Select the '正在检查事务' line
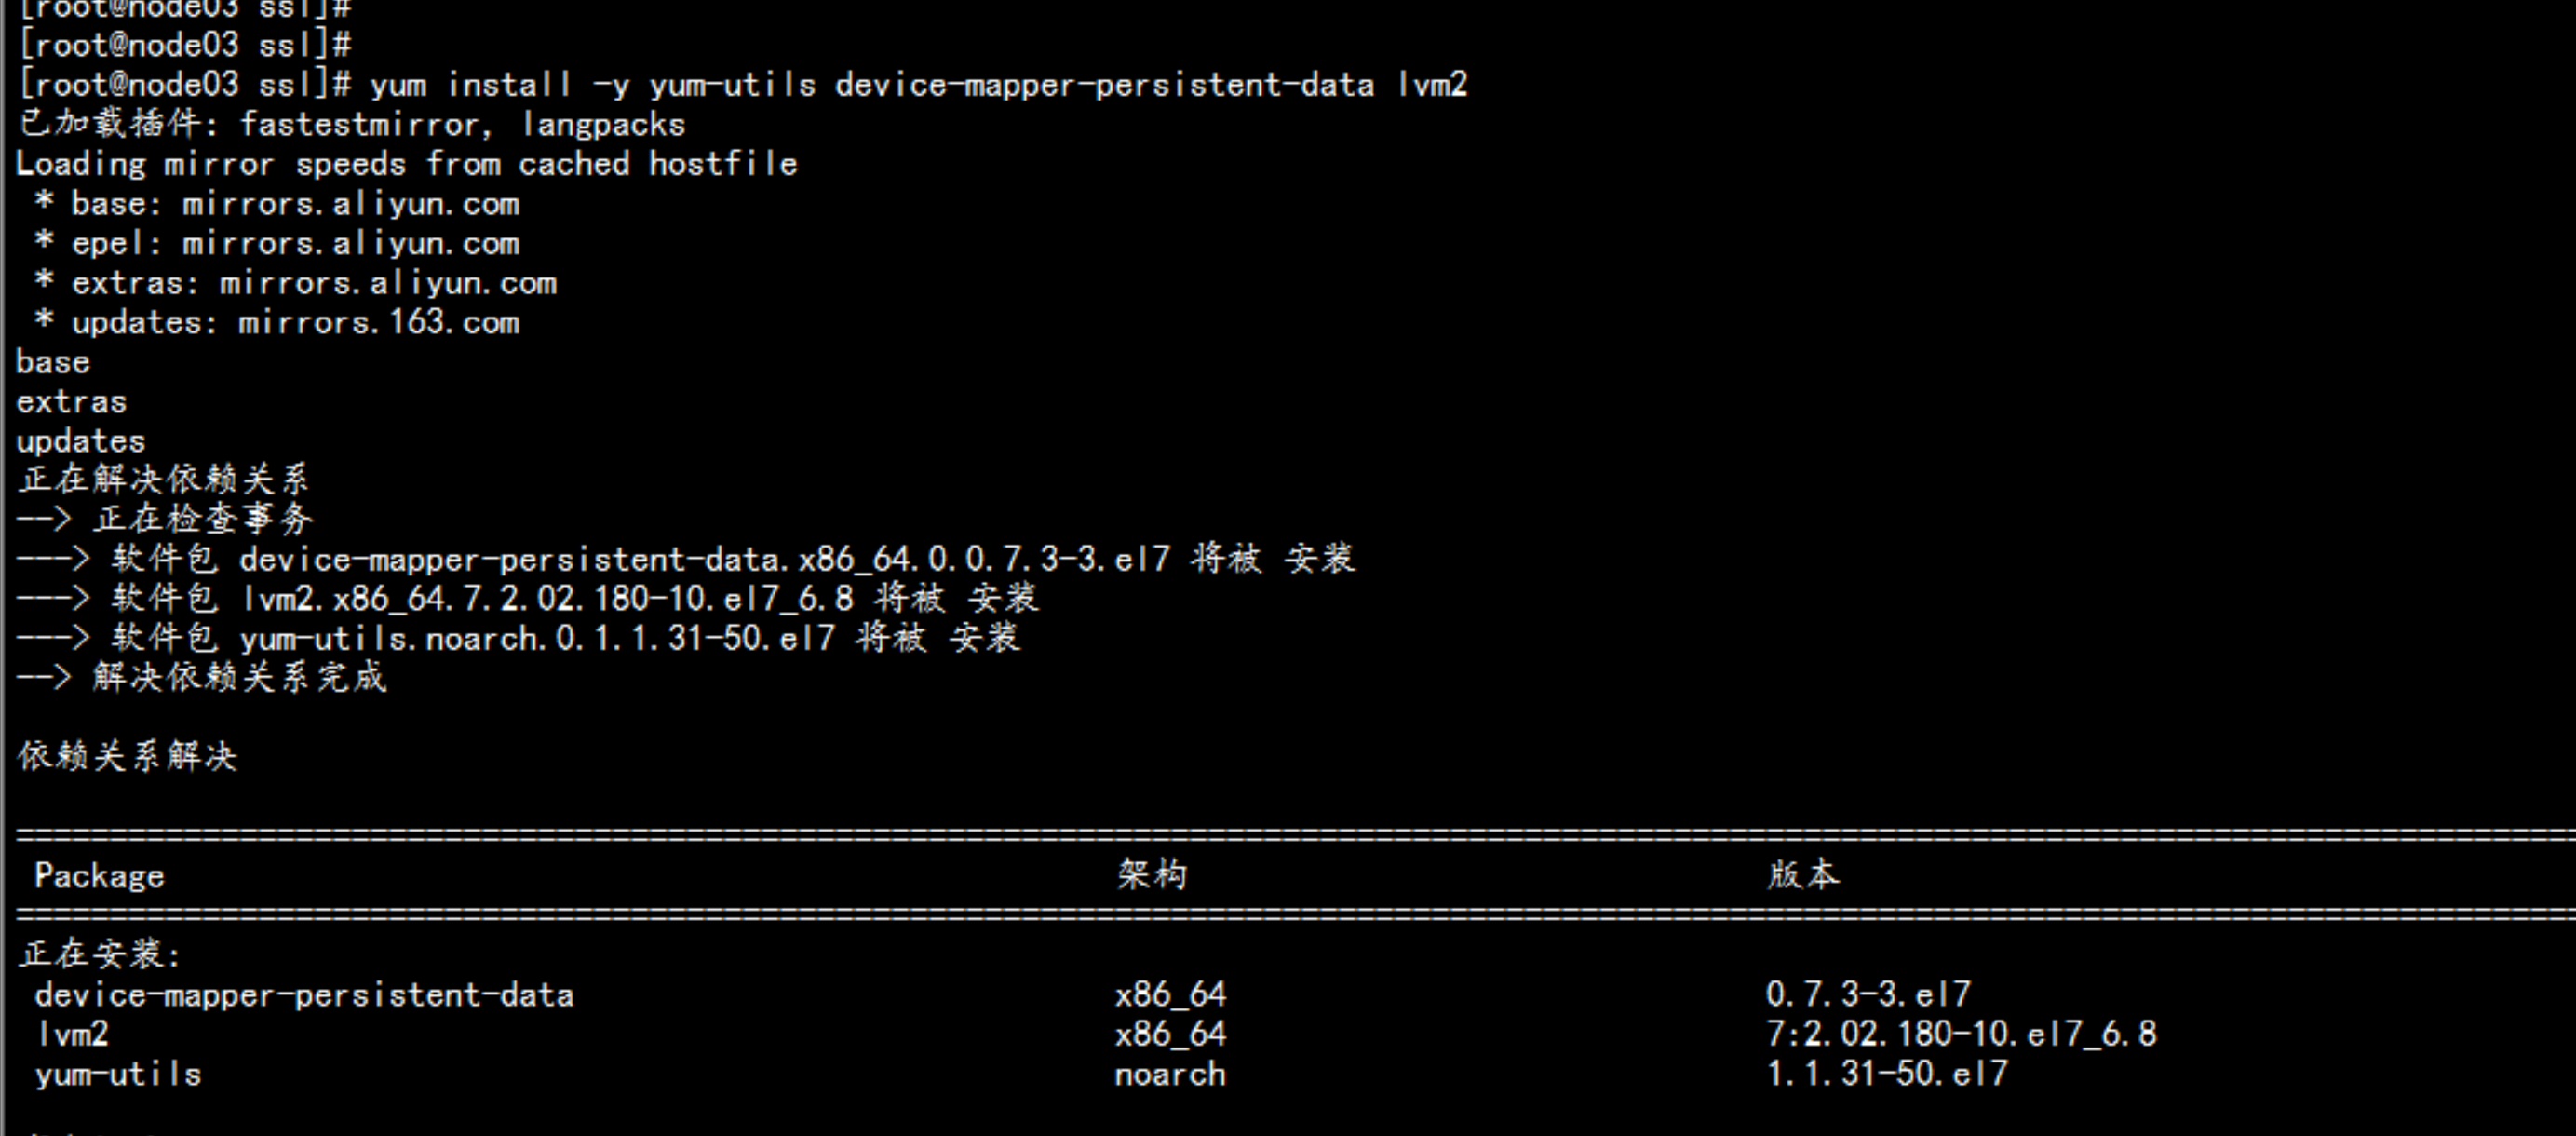 (165, 518)
